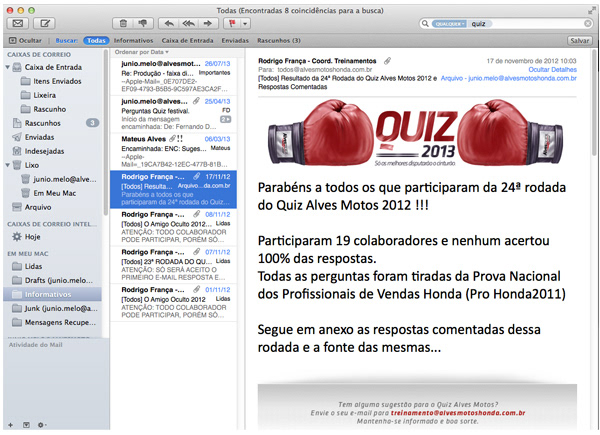Click the attachment paperclip in message header
This screenshot has width=600, height=435.
pos(388,61)
